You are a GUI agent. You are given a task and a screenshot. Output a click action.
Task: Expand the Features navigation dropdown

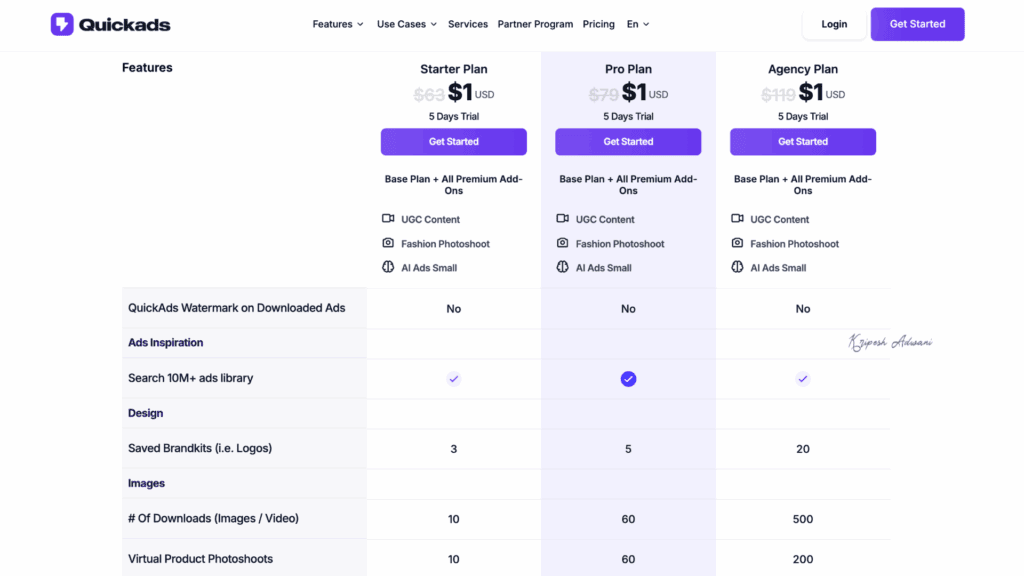[x=337, y=23]
